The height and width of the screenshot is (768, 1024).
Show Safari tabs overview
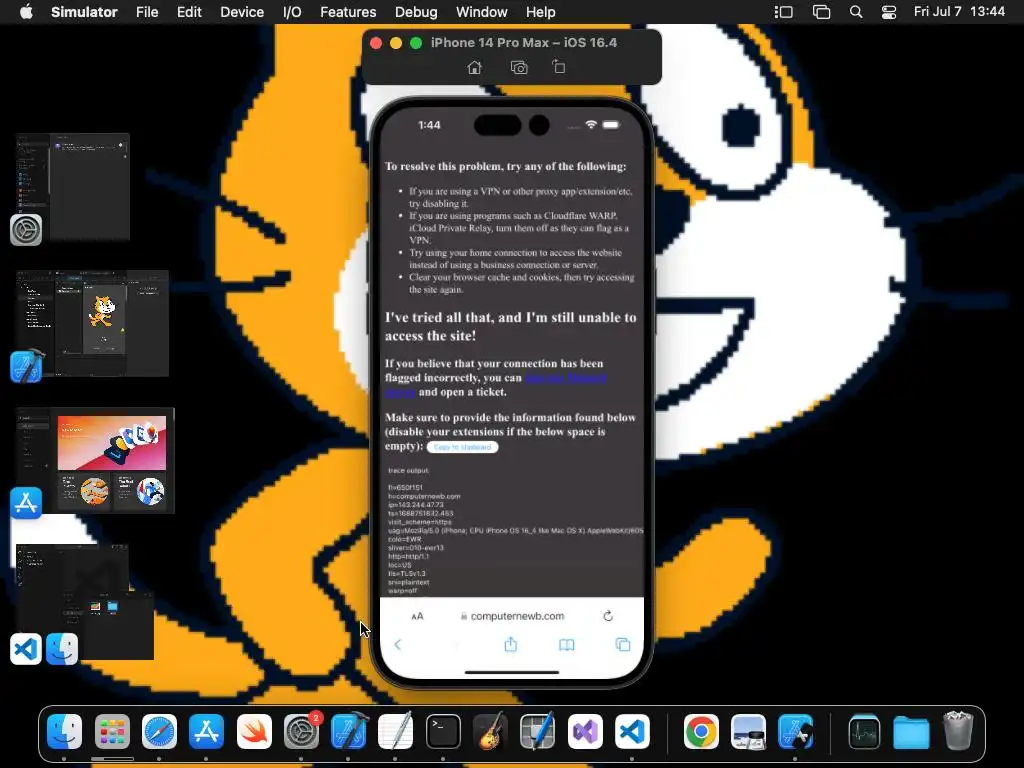click(623, 645)
